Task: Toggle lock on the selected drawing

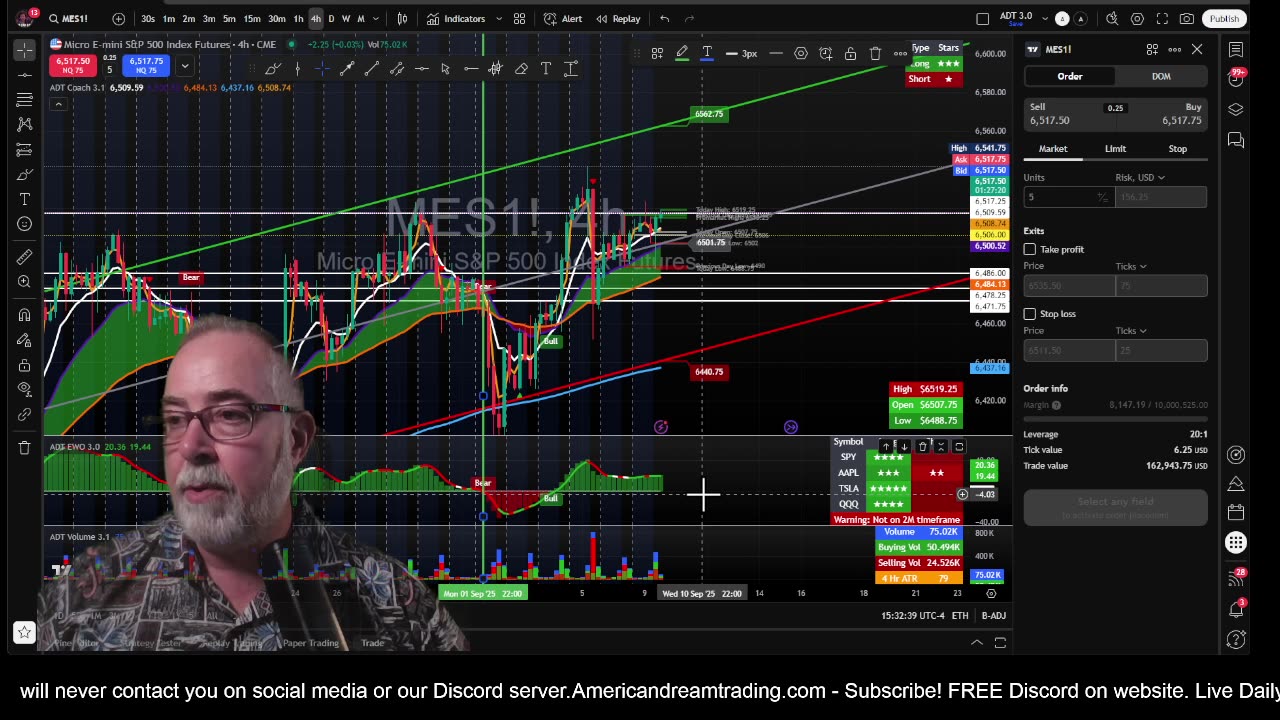Action: click(850, 53)
